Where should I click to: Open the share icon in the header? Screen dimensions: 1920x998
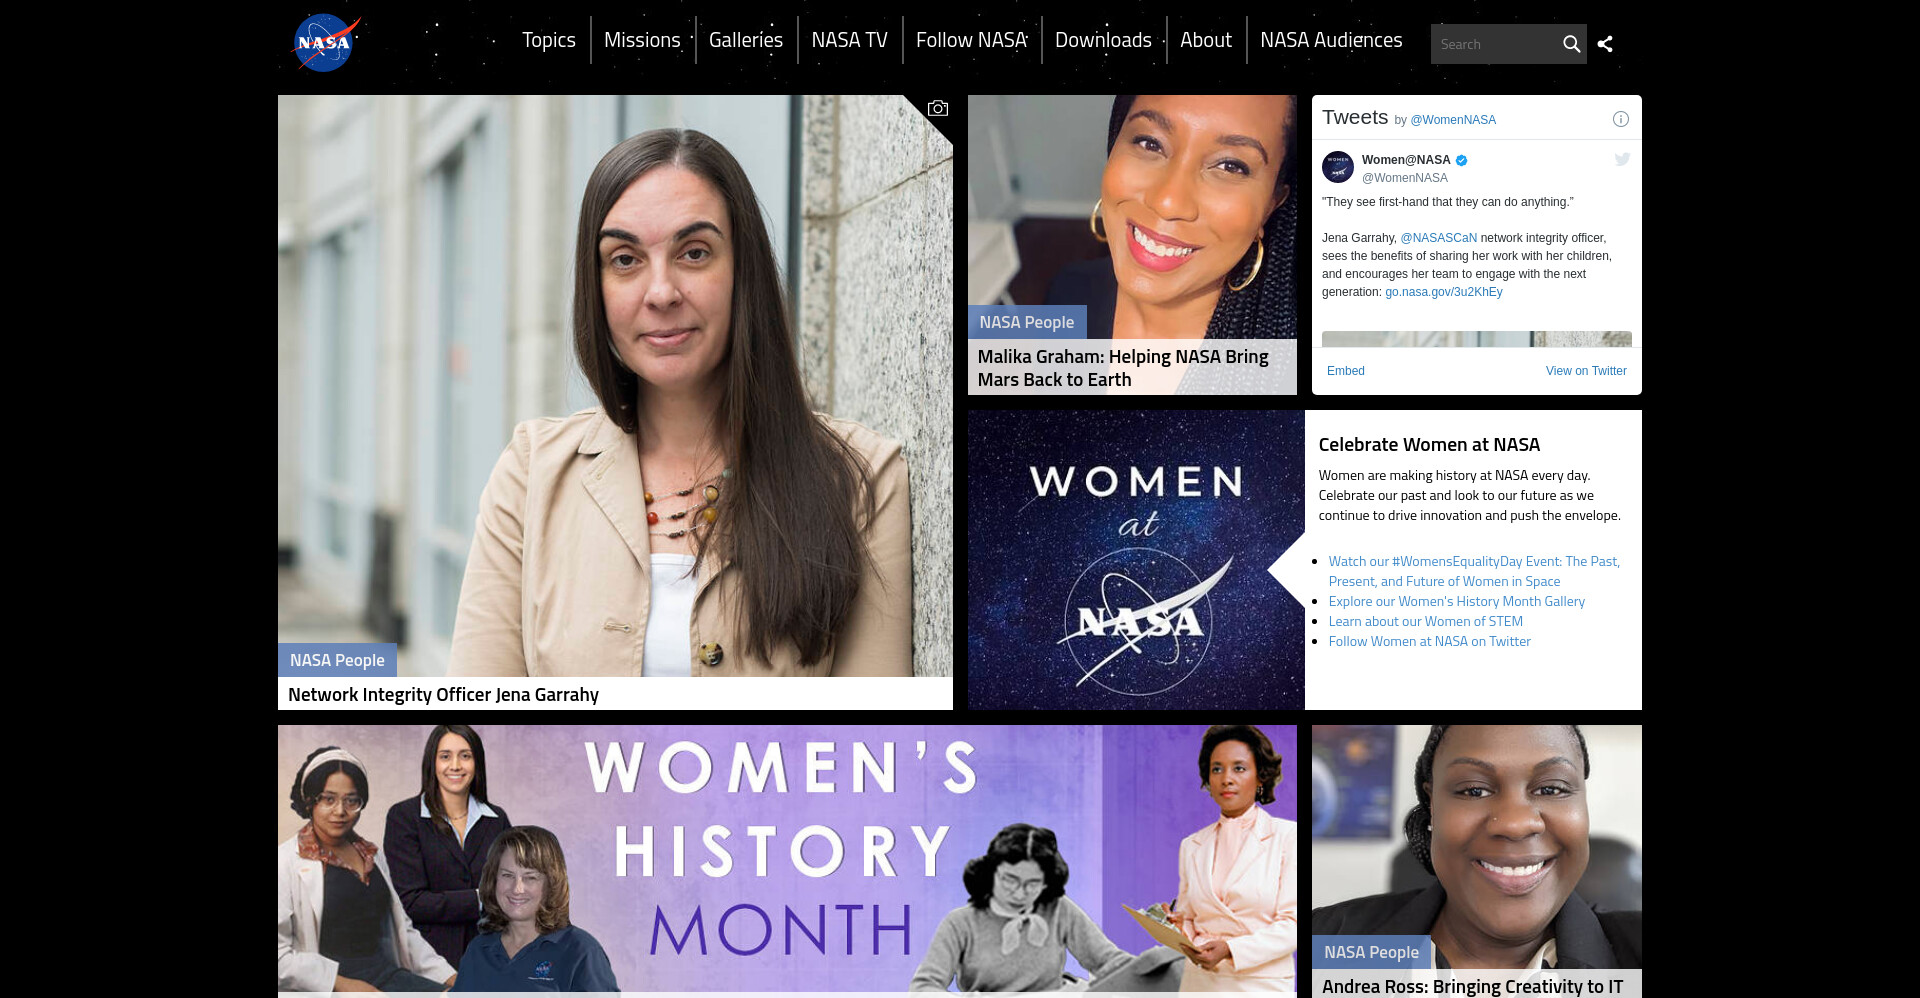[x=1605, y=44]
